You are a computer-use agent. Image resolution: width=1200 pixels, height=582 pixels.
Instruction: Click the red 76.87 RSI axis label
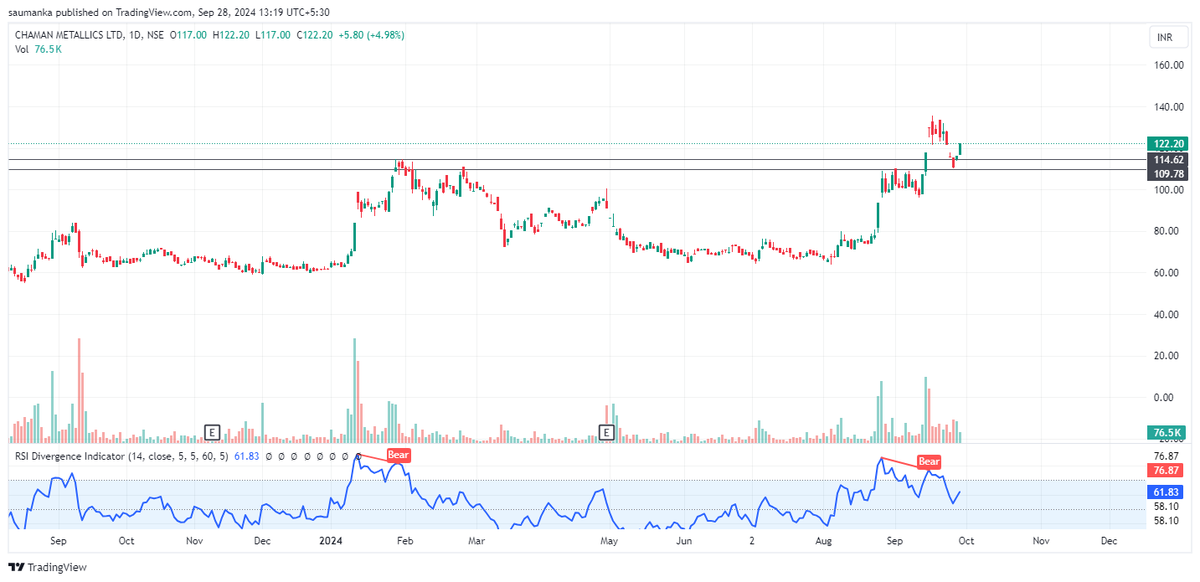[x=1166, y=470]
